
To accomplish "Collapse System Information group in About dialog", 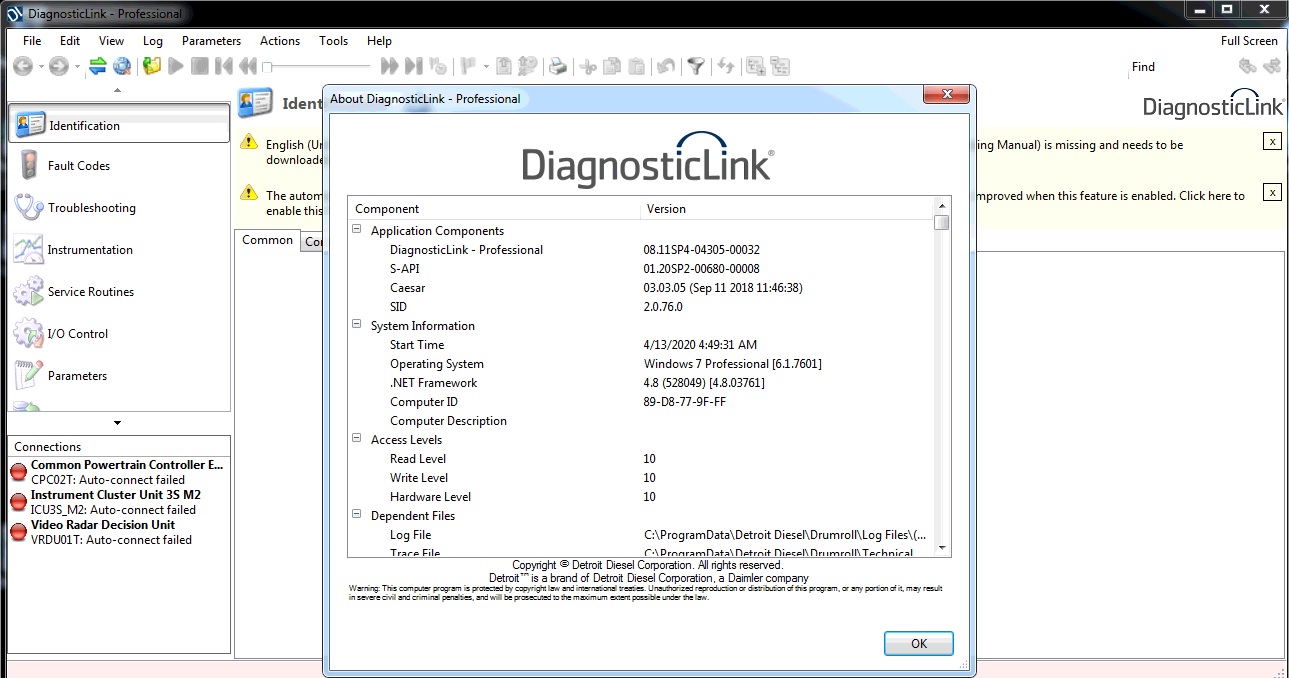I will coord(357,325).
